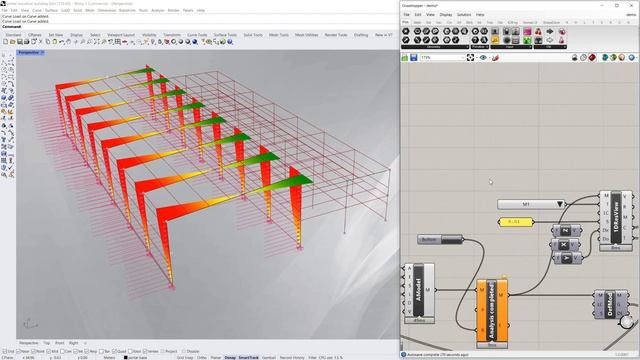The width and height of the screenshot is (640, 360).
Task: Click black layer color swatch in status bar
Action: pyautogui.click(x=126, y=358)
